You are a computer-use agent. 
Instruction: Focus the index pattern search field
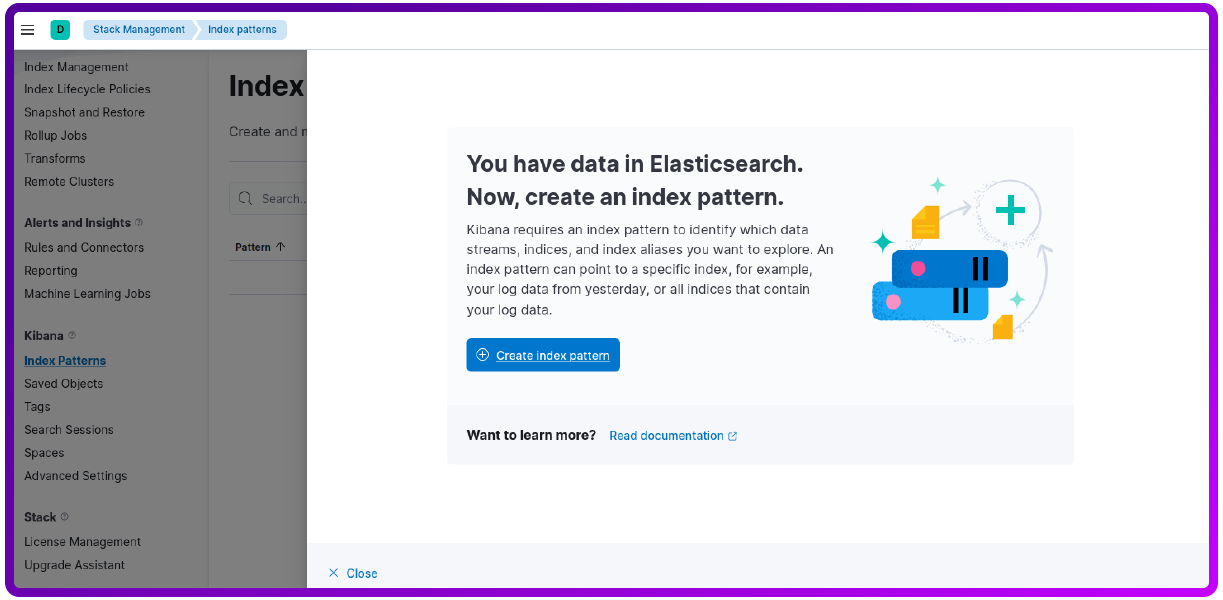(x=282, y=199)
